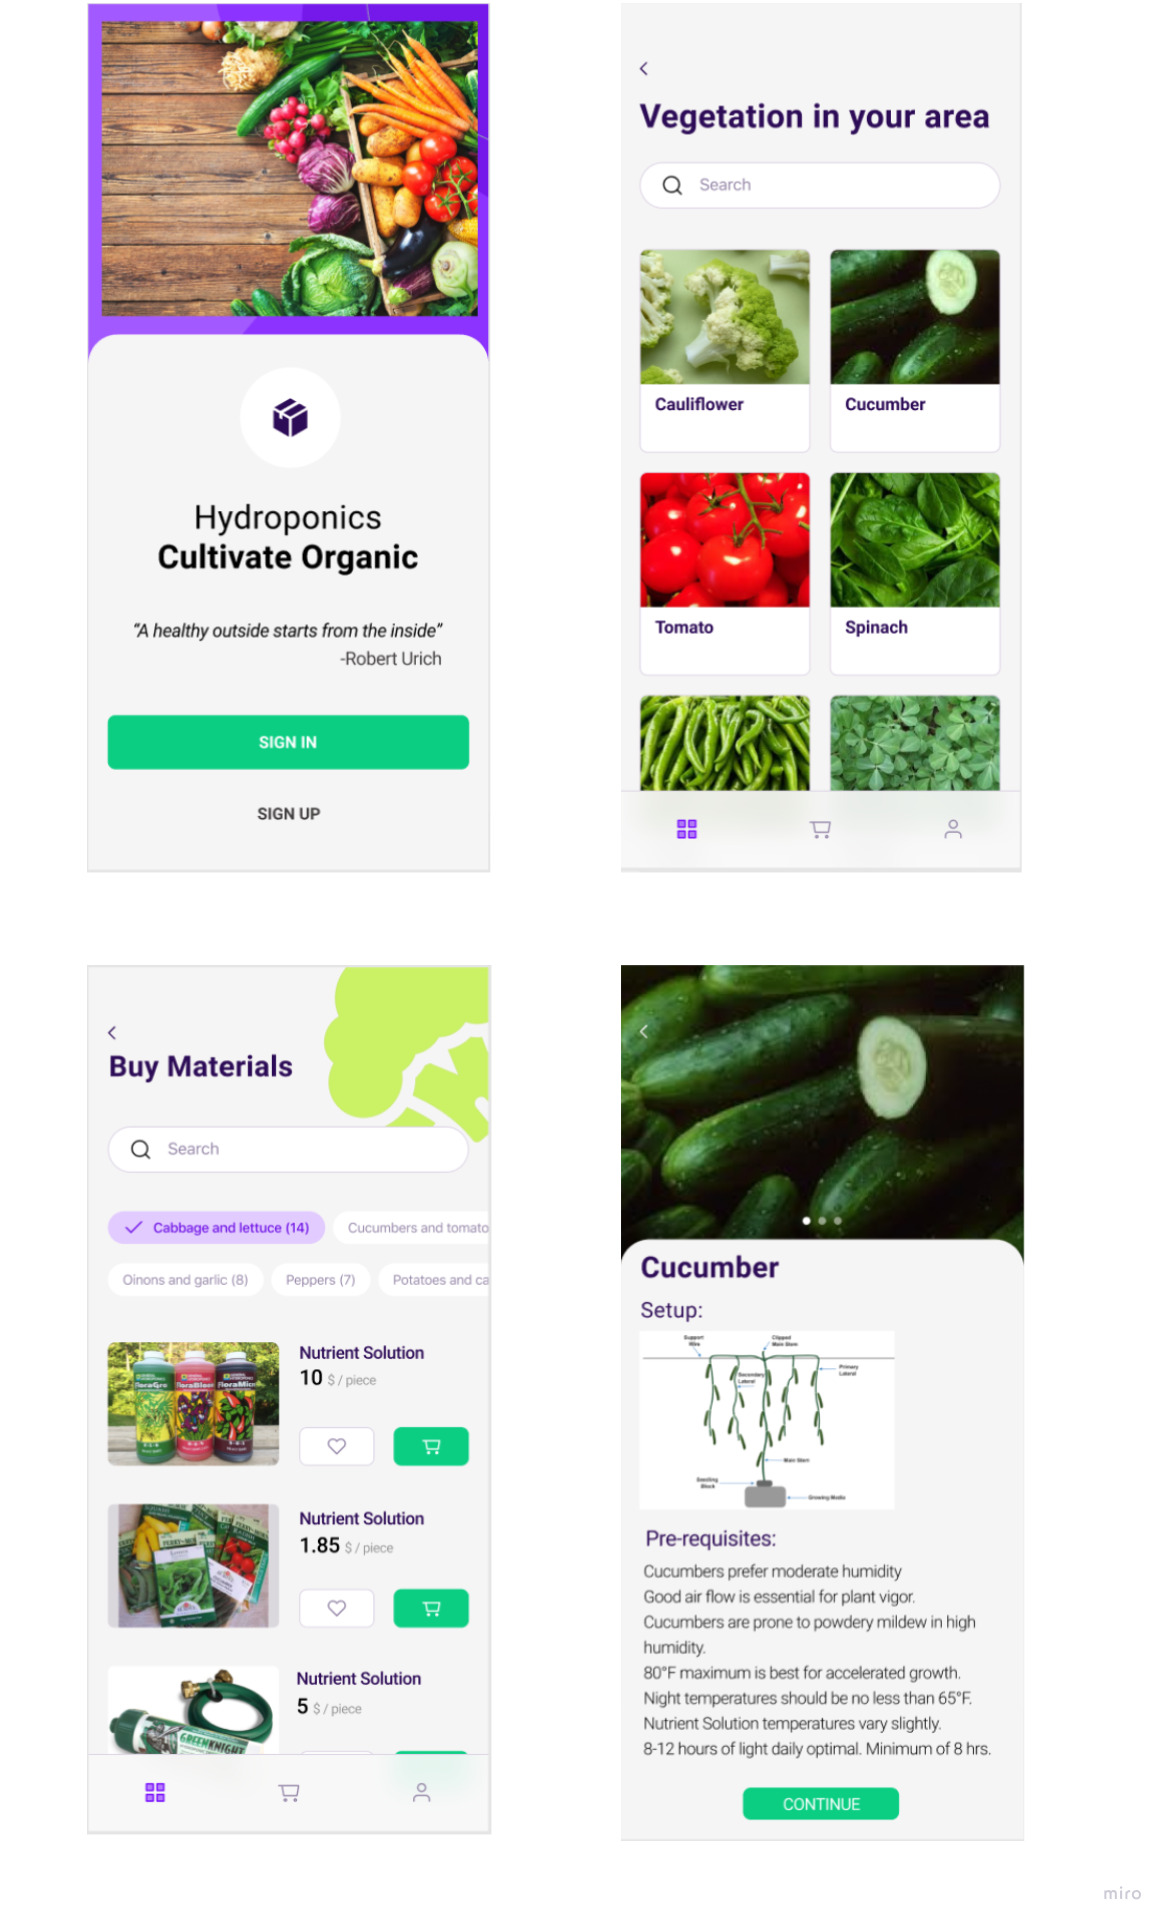Open cart tab on Vegetation screen
The width and height of the screenshot is (1168, 1926).
pyautogui.click(x=820, y=829)
